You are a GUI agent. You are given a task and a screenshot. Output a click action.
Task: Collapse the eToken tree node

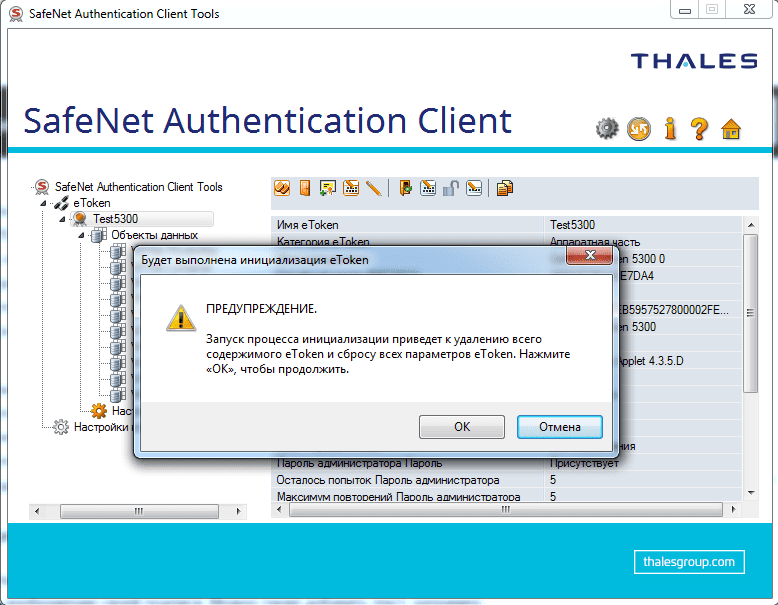43,203
